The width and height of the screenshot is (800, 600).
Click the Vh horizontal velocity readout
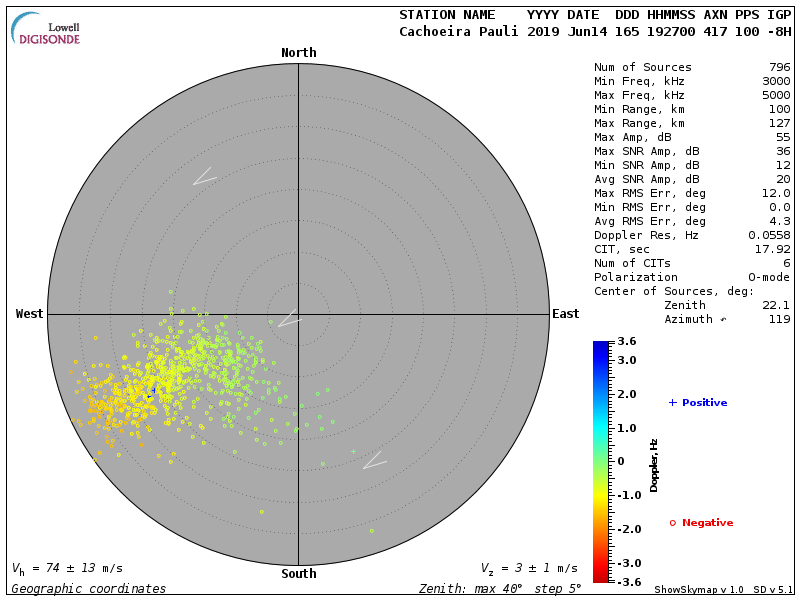tap(67, 568)
